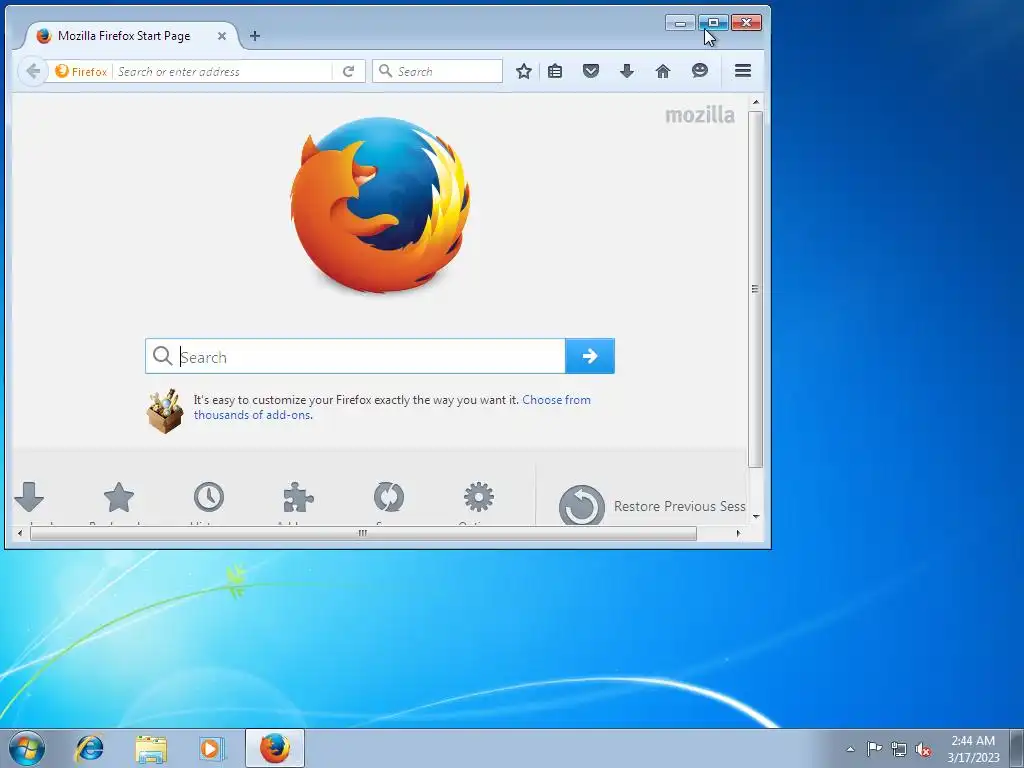The width and height of the screenshot is (1024, 768).
Task: Click vertical scrollbar up arrow
Action: [x=756, y=102]
